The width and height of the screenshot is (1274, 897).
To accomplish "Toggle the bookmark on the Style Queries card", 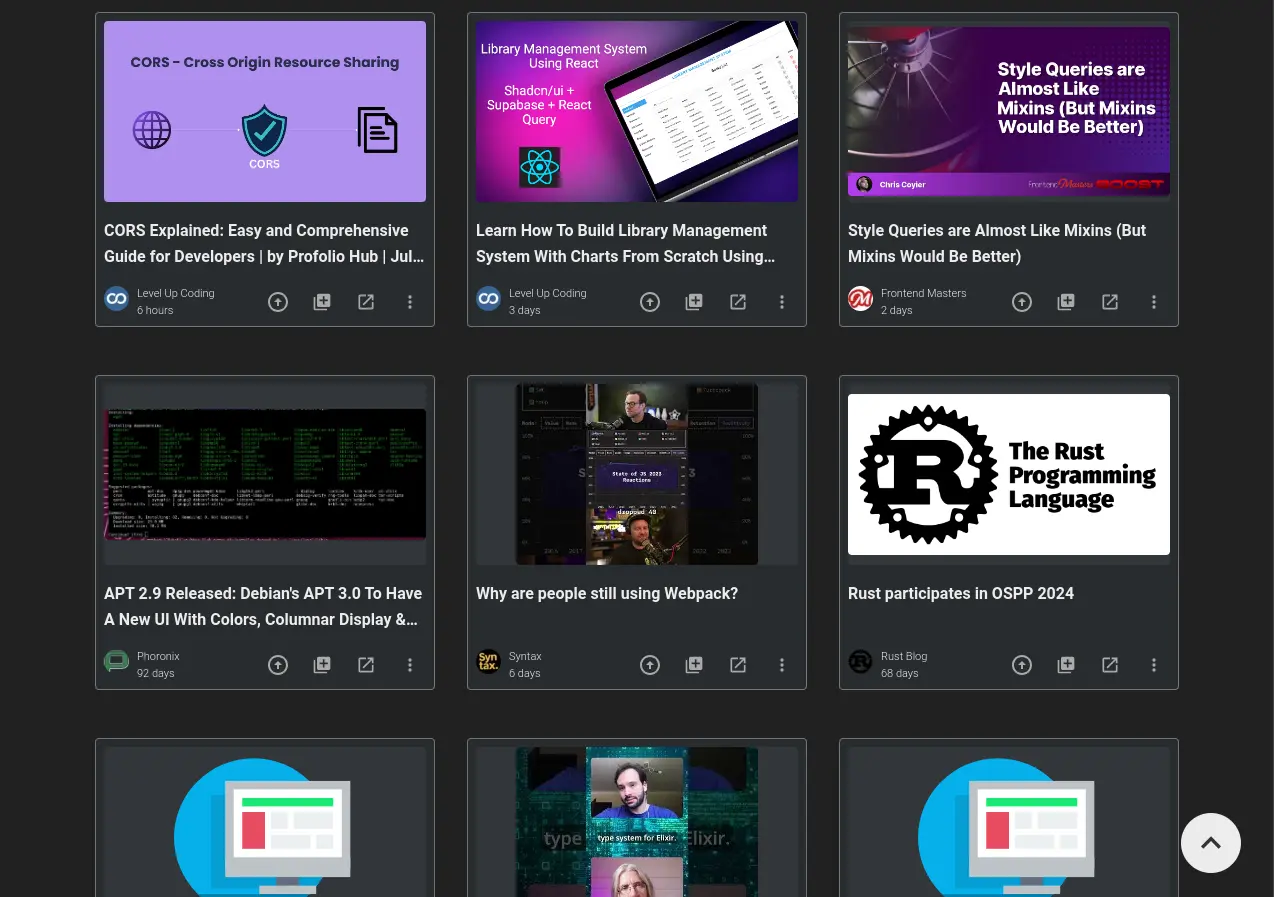I will click(1066, 302).
